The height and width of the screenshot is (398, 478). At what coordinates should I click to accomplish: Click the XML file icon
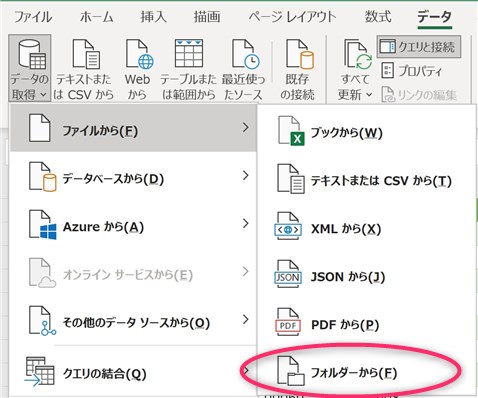click(288, 227)
